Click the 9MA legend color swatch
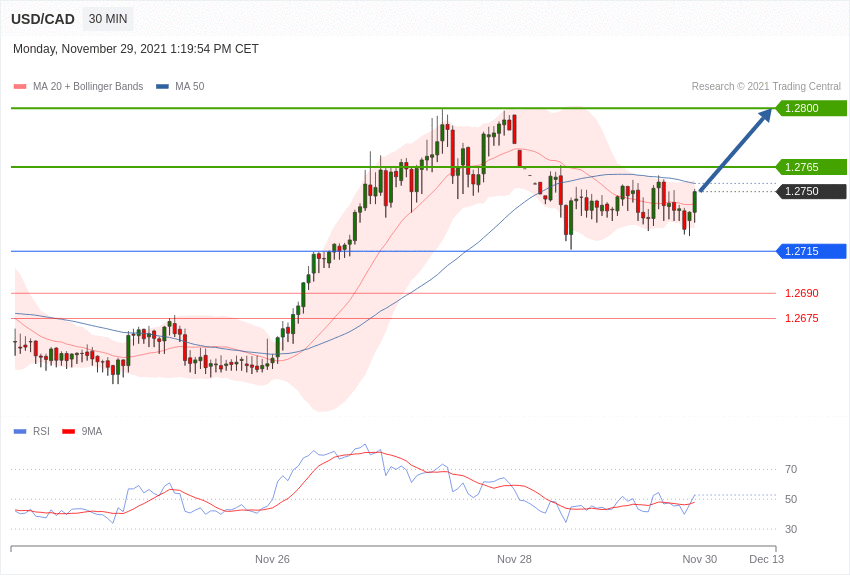Screen dimensions: 850x576 click(x=69, y=431)
